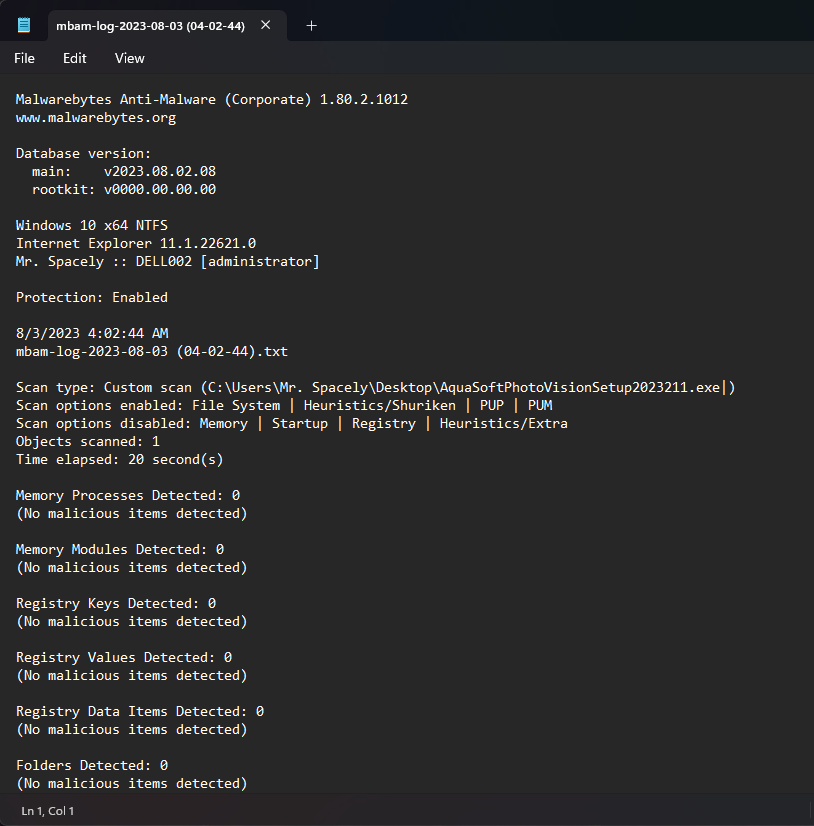Click the main v2023.08.02.08 line
Image resolution: width=814 pixels, height=826 pixels.
[x=124, y=171]
